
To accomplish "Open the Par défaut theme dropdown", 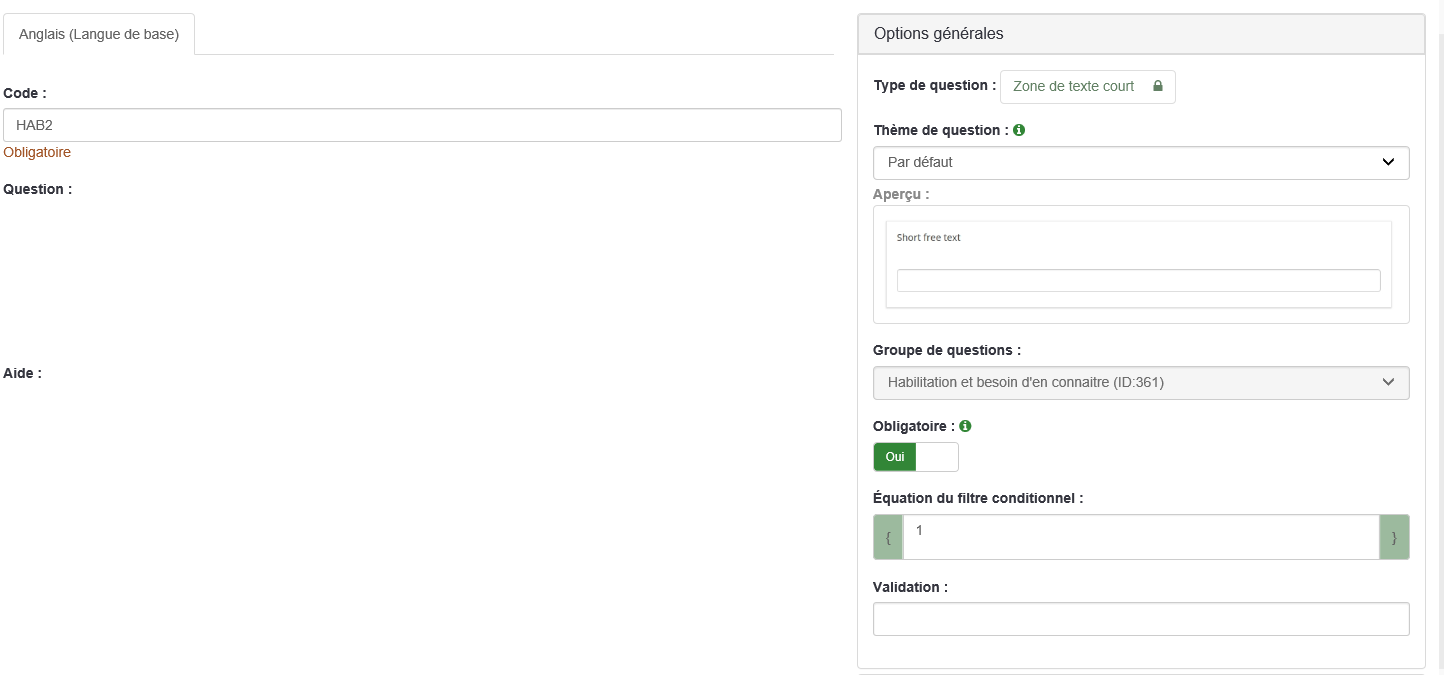I will click(1140, 163).
